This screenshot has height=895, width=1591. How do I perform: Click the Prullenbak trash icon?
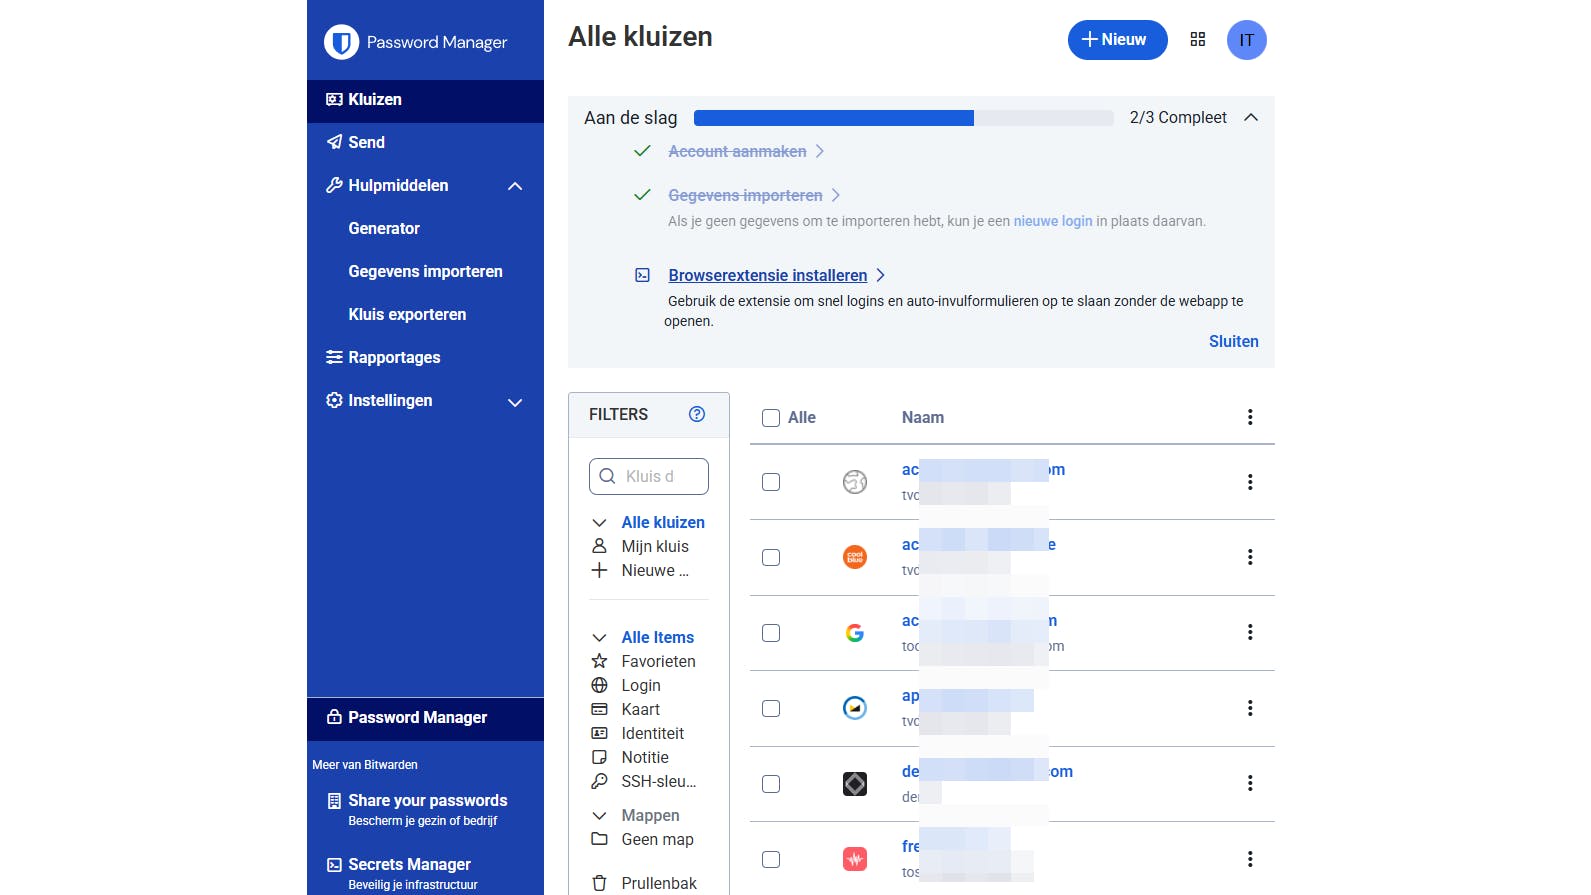point(600,883)
